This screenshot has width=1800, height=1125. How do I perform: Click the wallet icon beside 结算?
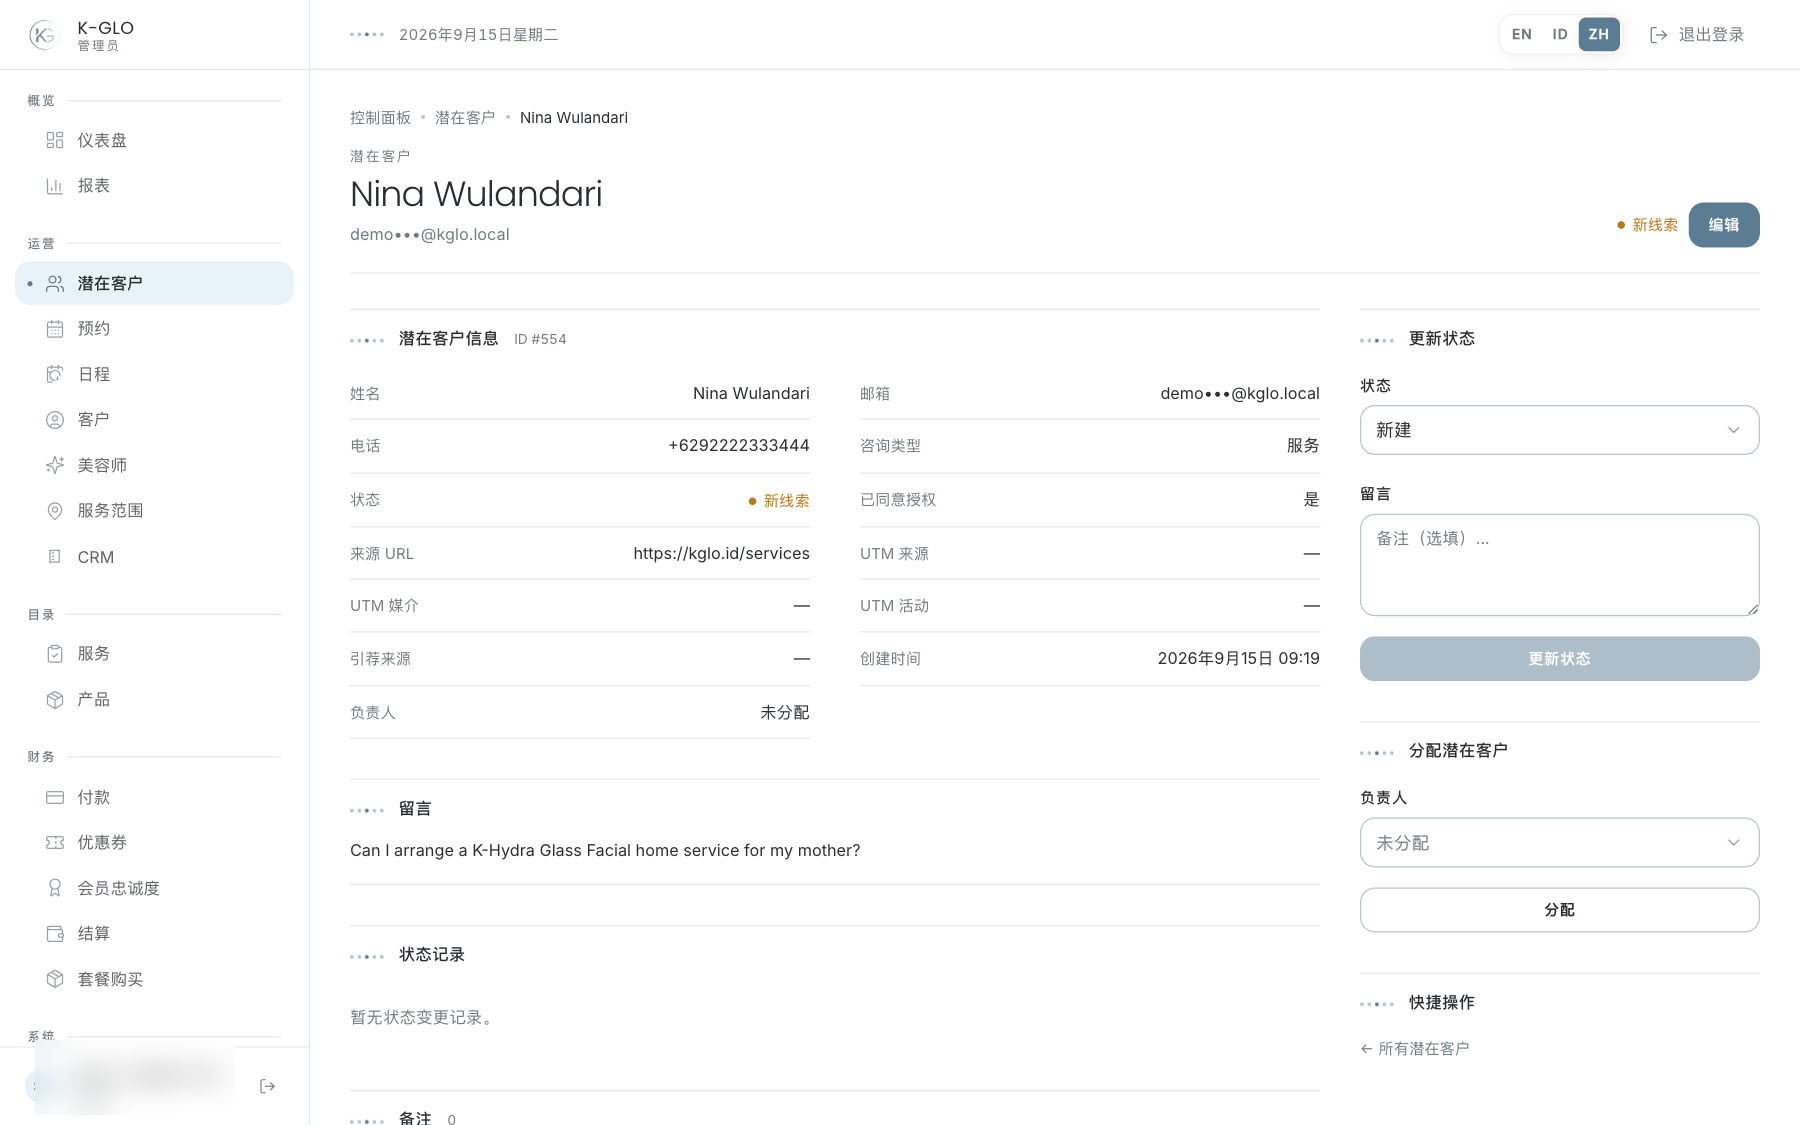point(55,934)
